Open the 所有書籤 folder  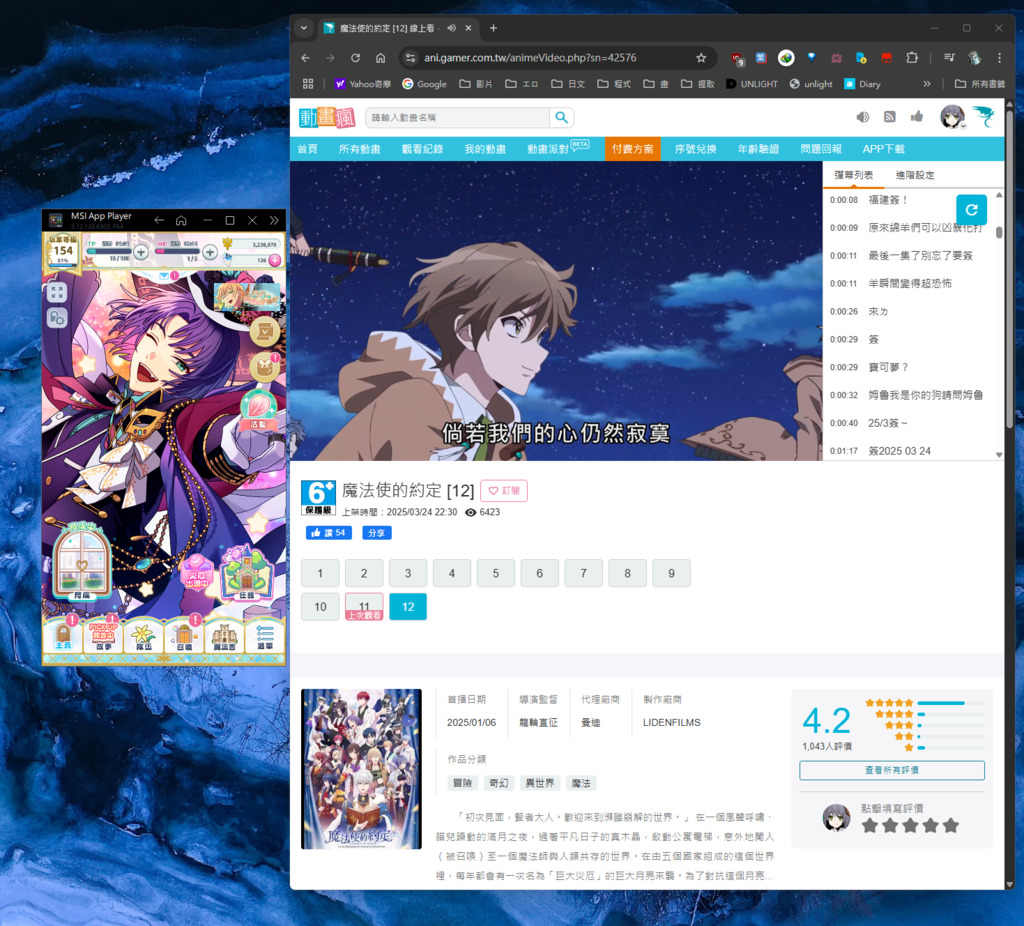(979, 84)
